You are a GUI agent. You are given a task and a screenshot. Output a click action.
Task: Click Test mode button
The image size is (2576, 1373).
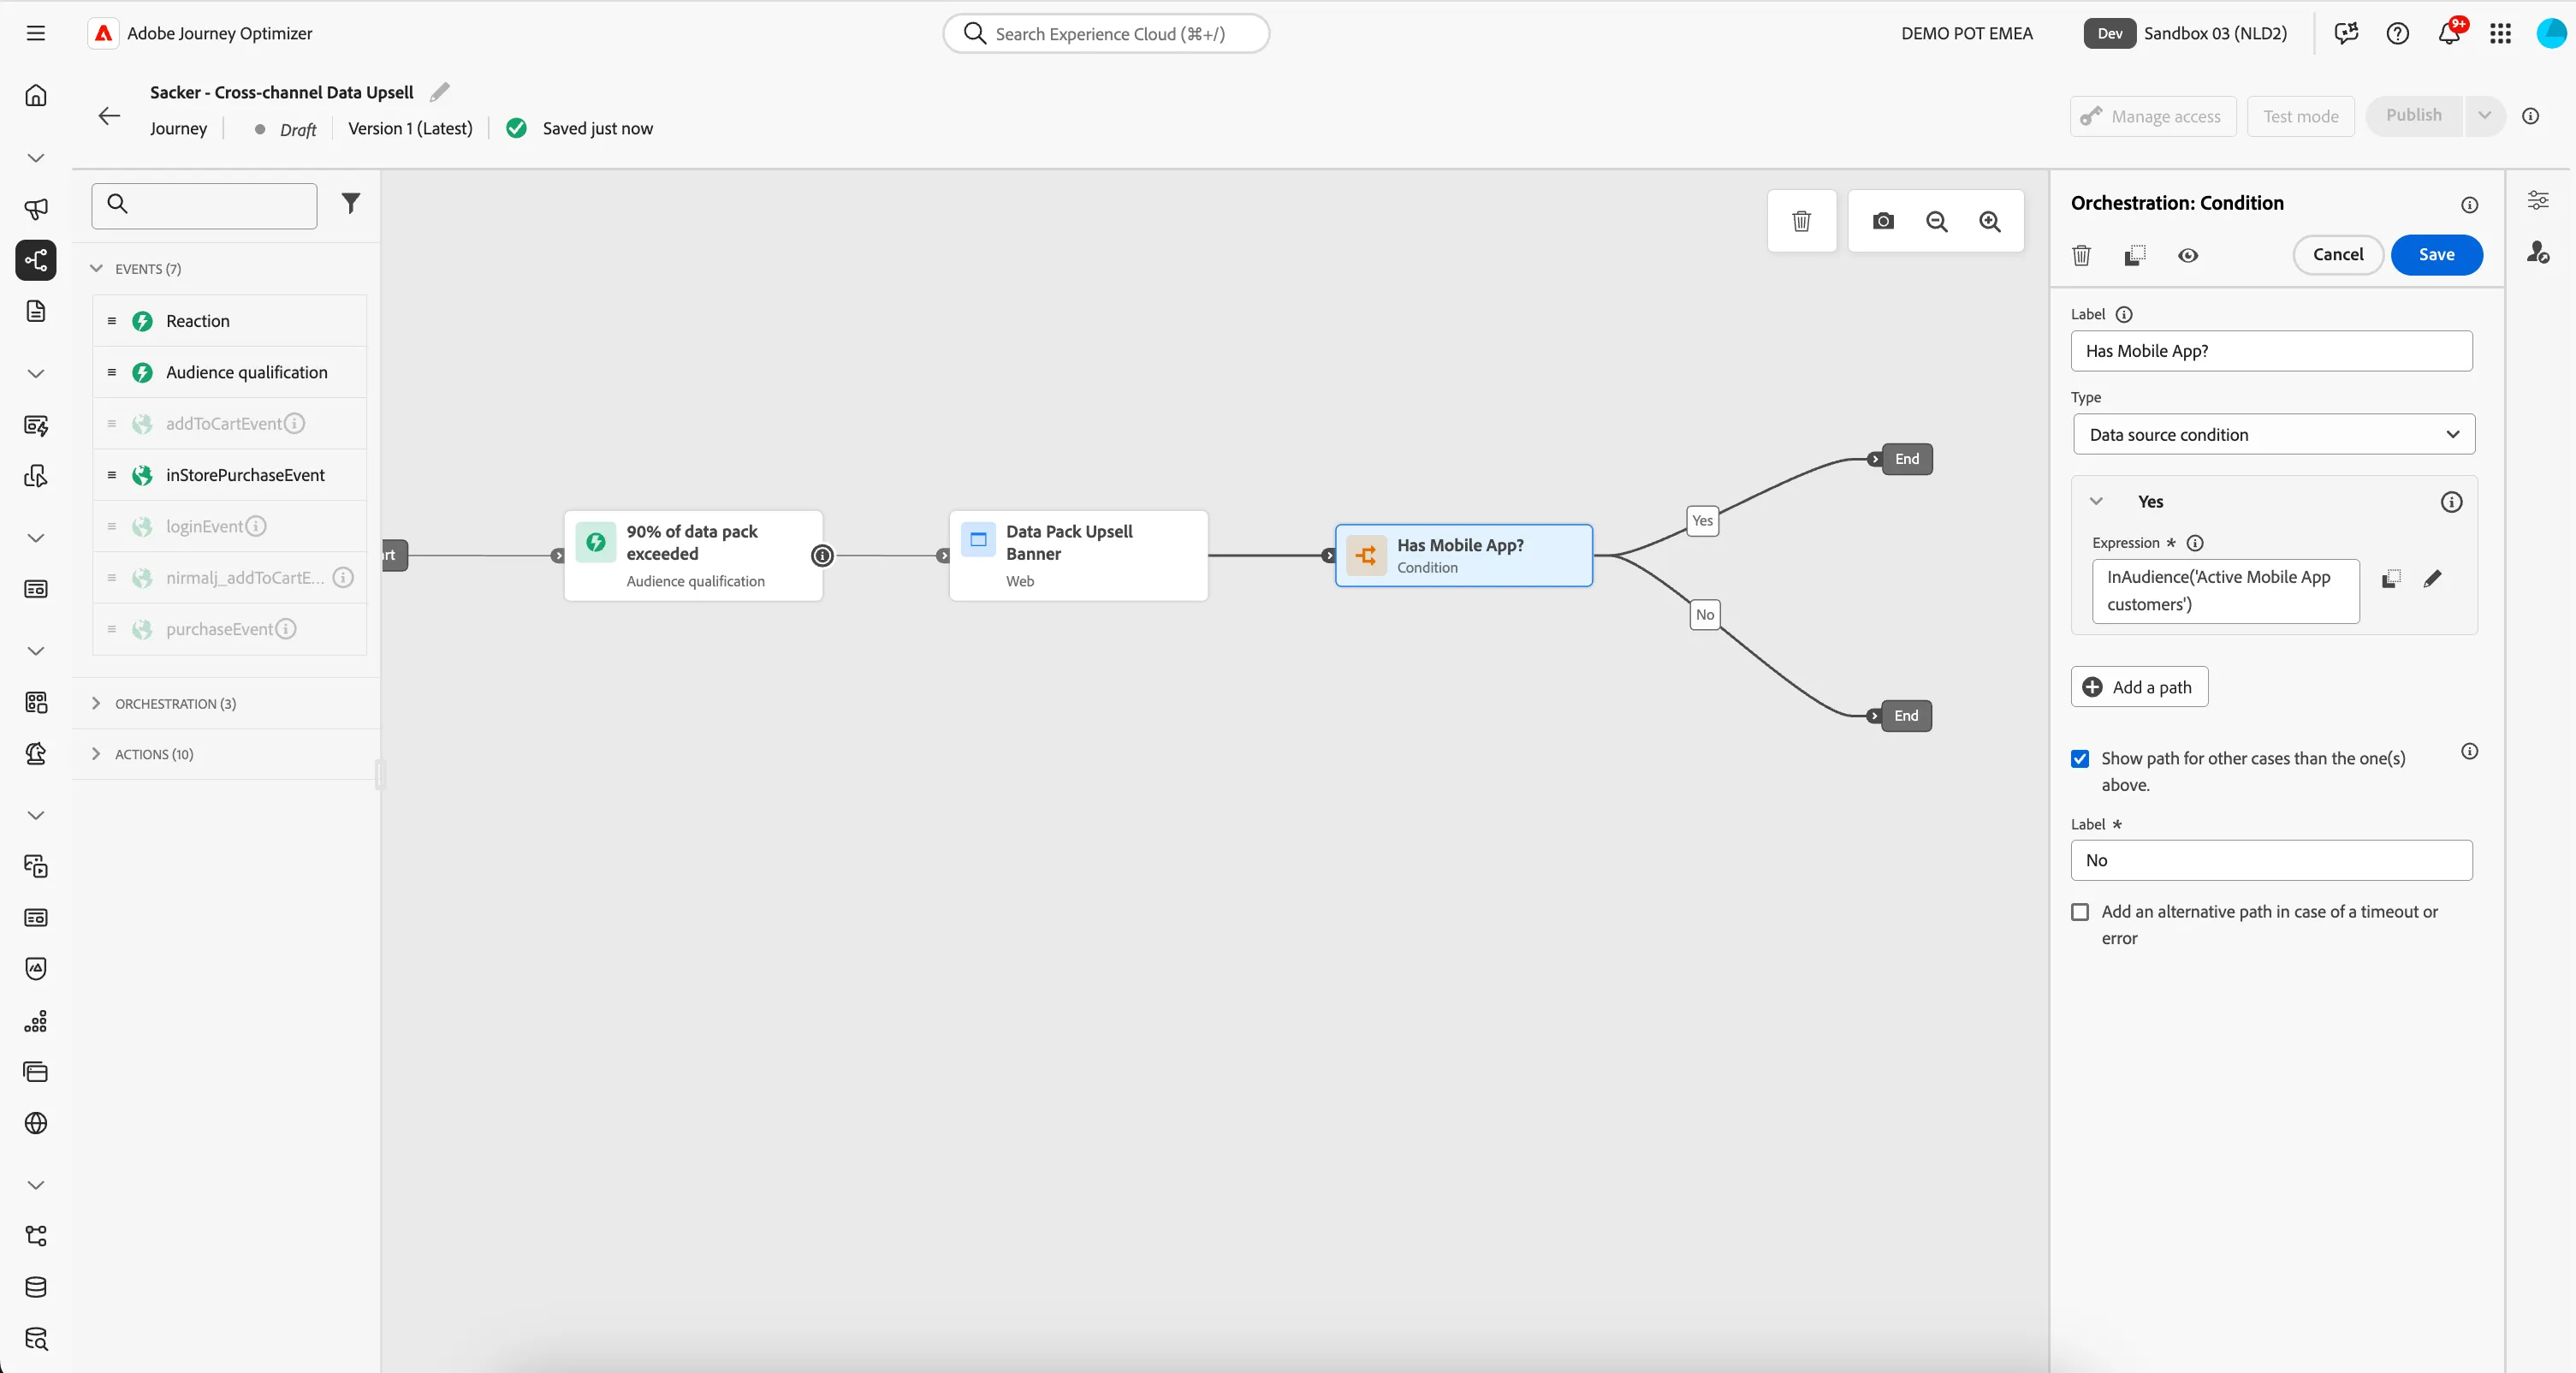point(2300,116)
